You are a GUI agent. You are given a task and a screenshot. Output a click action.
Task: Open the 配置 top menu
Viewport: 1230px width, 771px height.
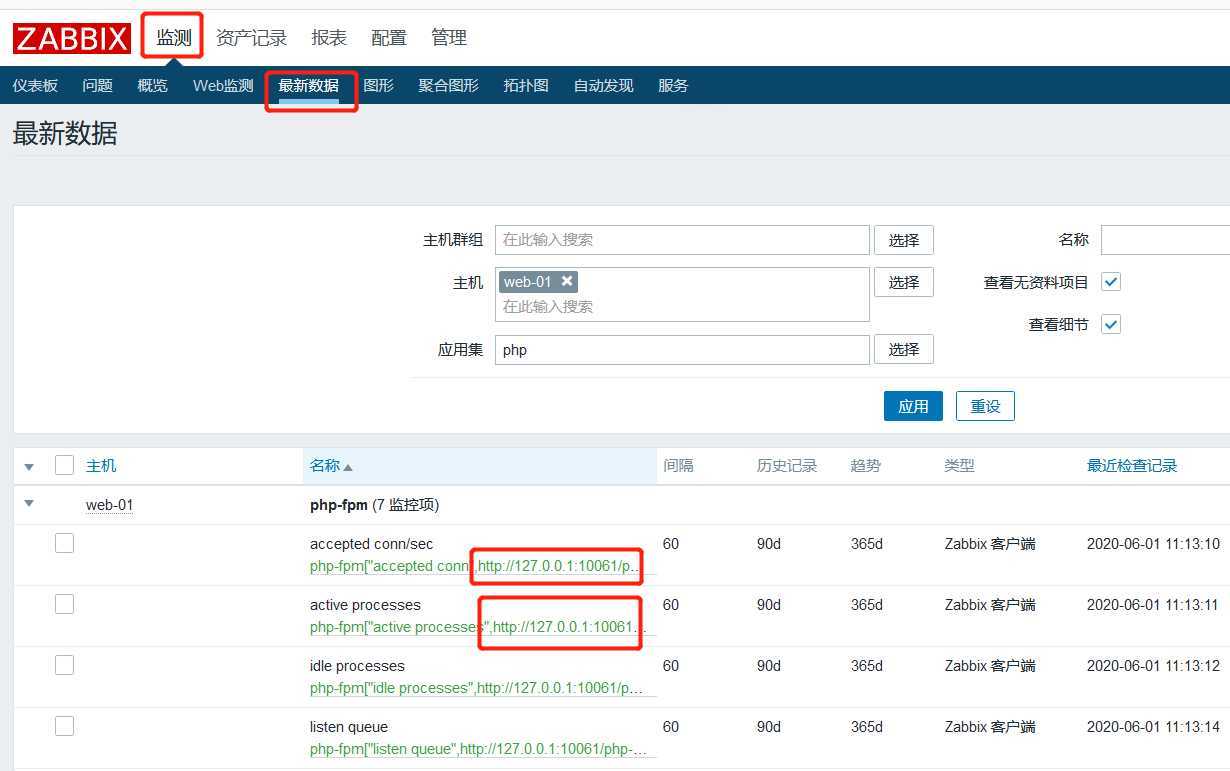pyautogui.click(x=388, y=38)
